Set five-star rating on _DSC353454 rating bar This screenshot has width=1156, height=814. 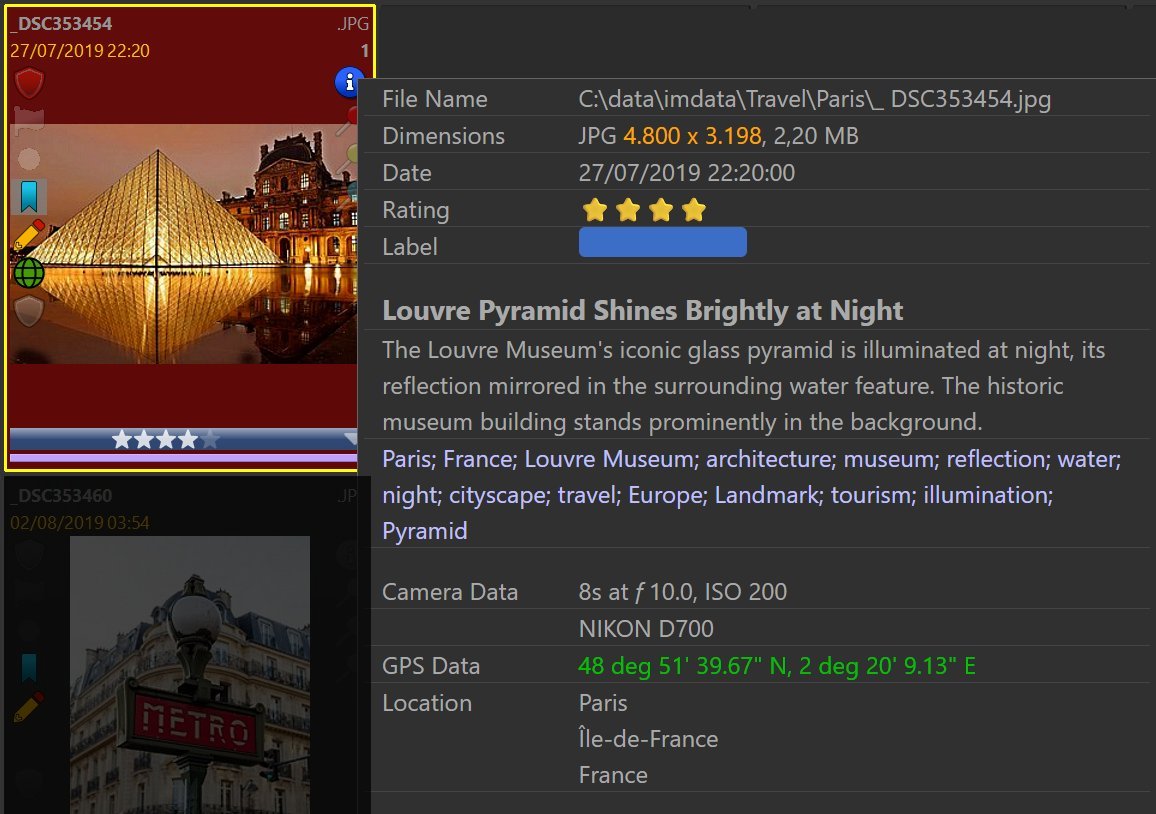click(211, 439)
